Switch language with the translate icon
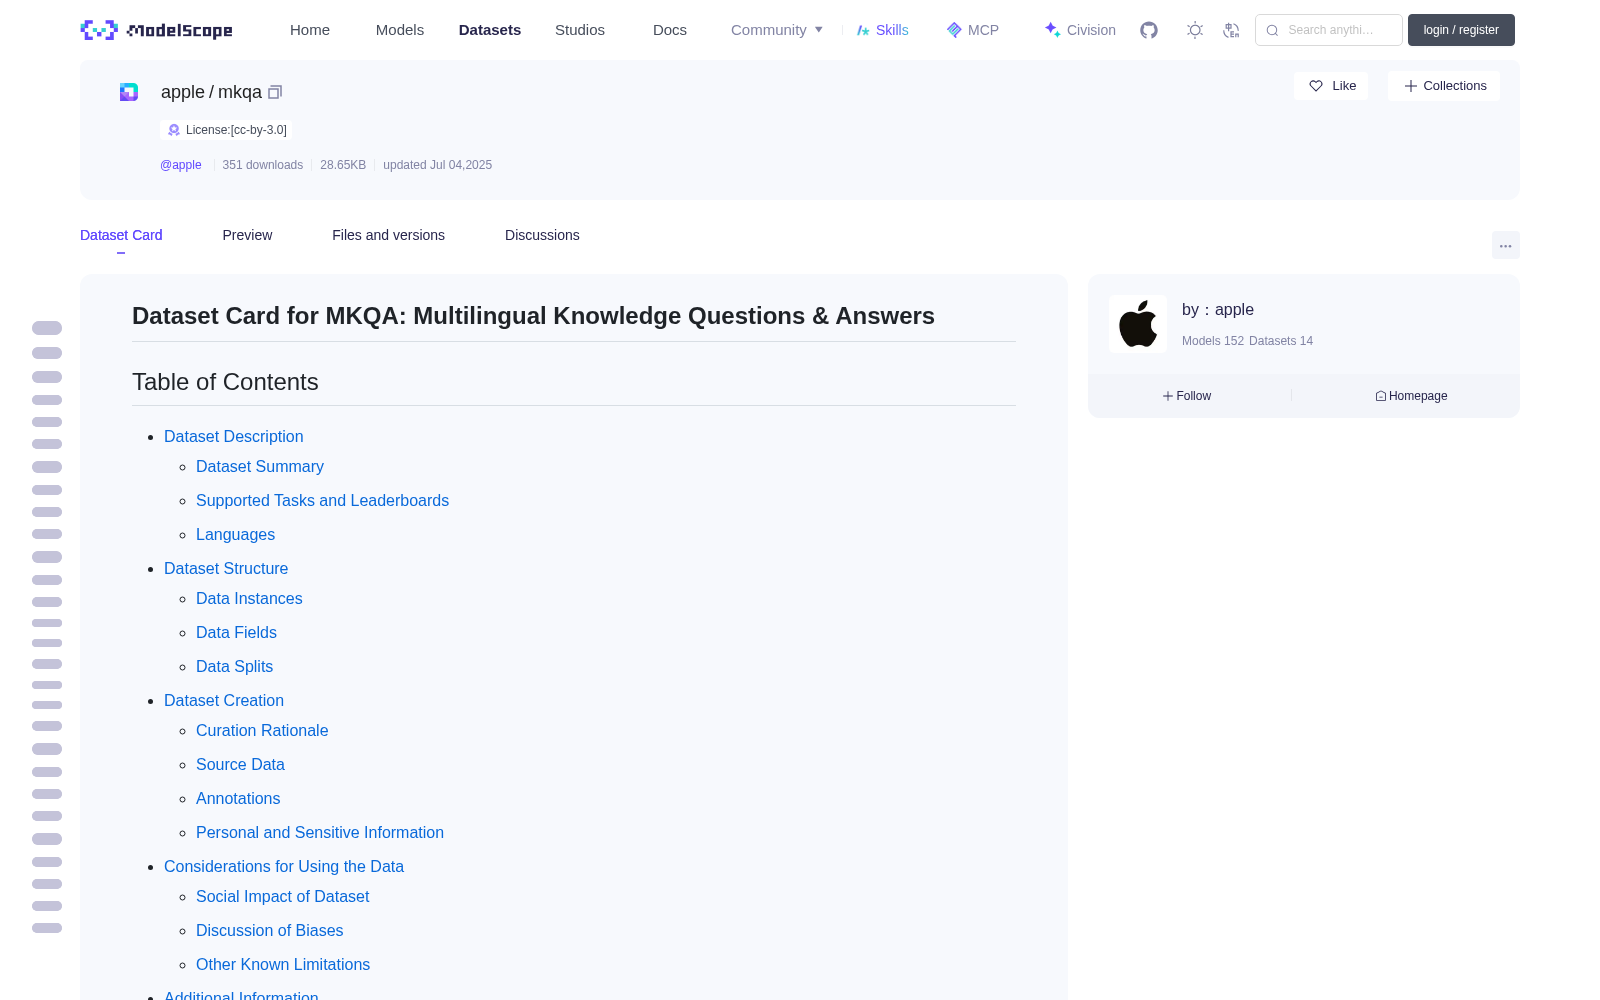Image resolution: width=1600 pixels, height=1000 pixels. (x=1231, y=30)
